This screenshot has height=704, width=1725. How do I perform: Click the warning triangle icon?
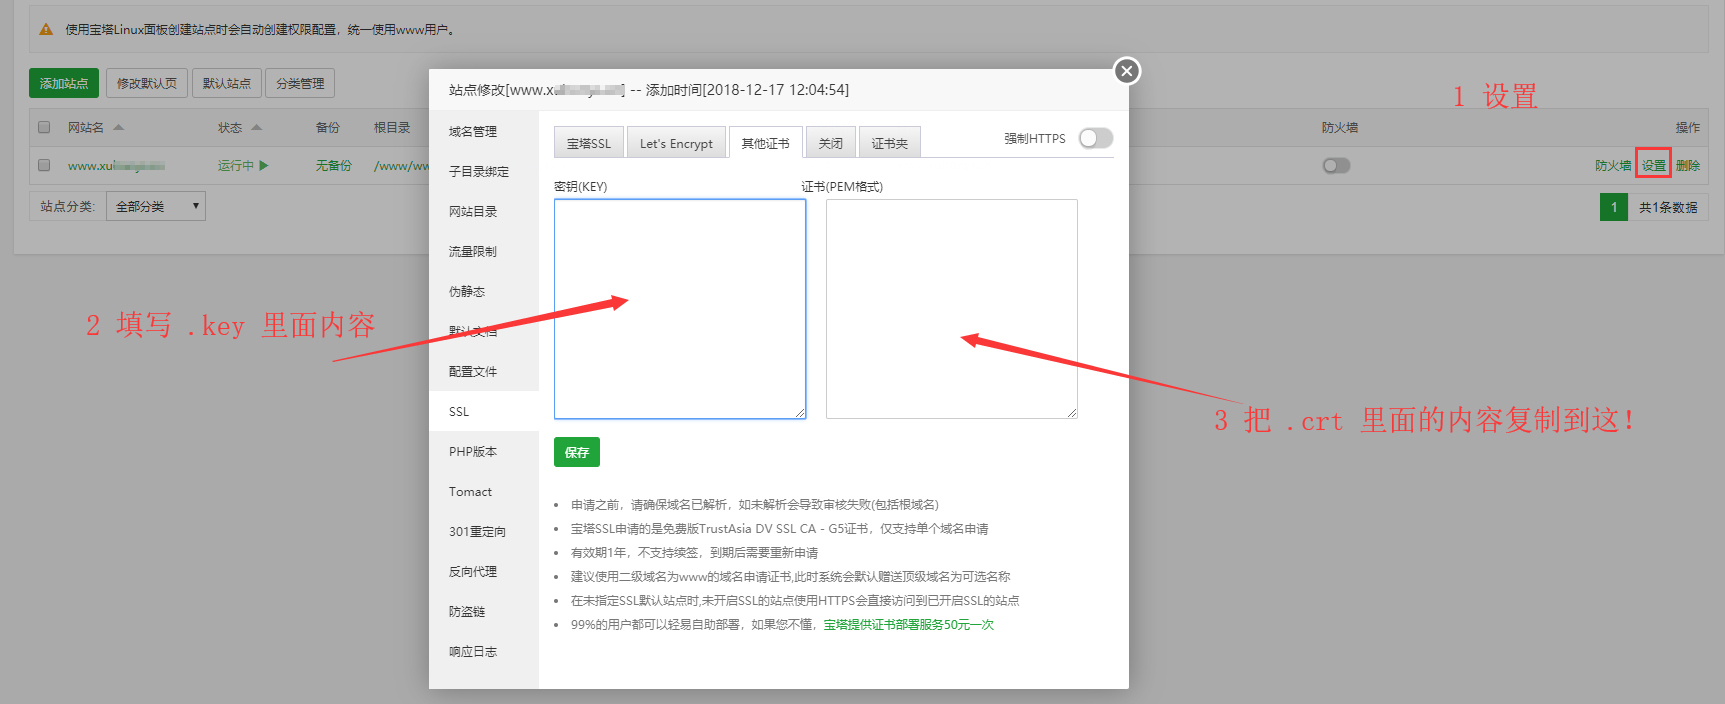(x=46, y=29)
